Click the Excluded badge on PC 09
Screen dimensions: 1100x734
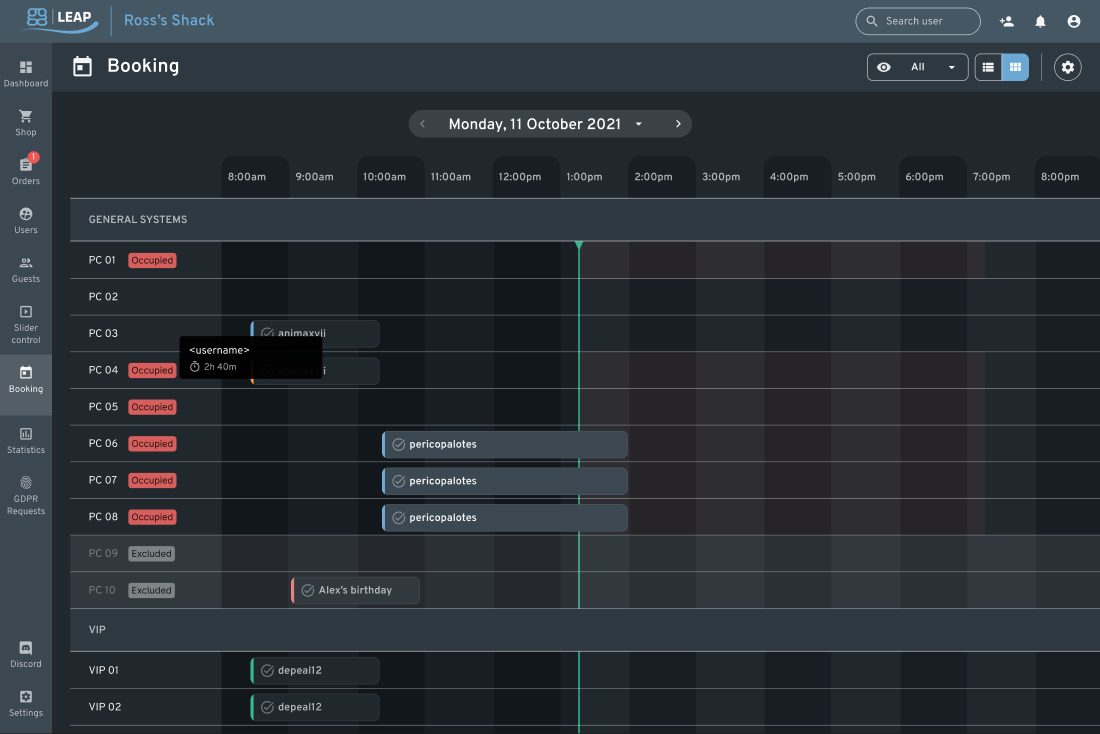(152, 554)
